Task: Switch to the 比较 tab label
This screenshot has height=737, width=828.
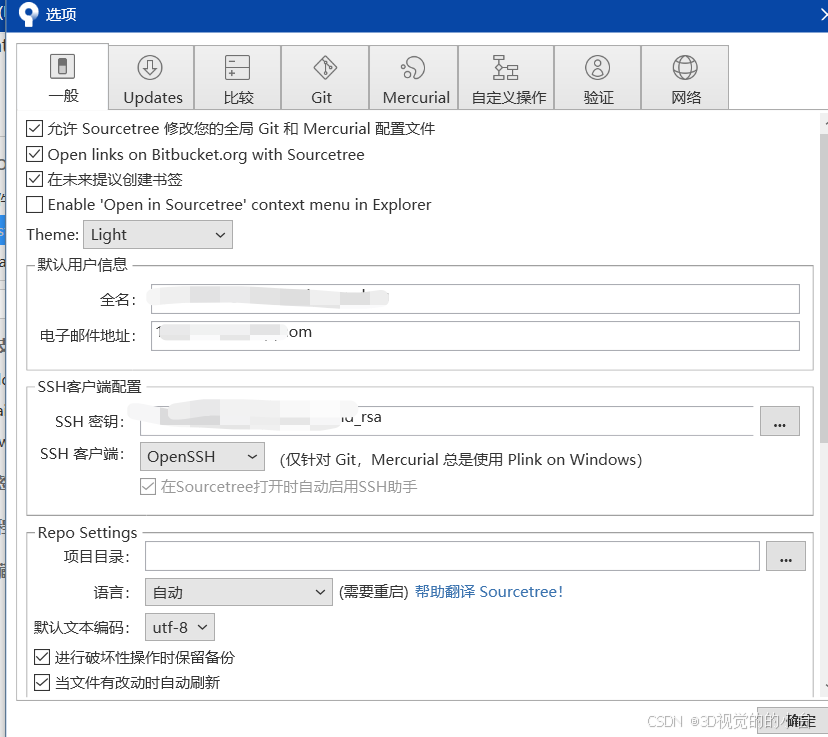Action: (x=239, y=98)
